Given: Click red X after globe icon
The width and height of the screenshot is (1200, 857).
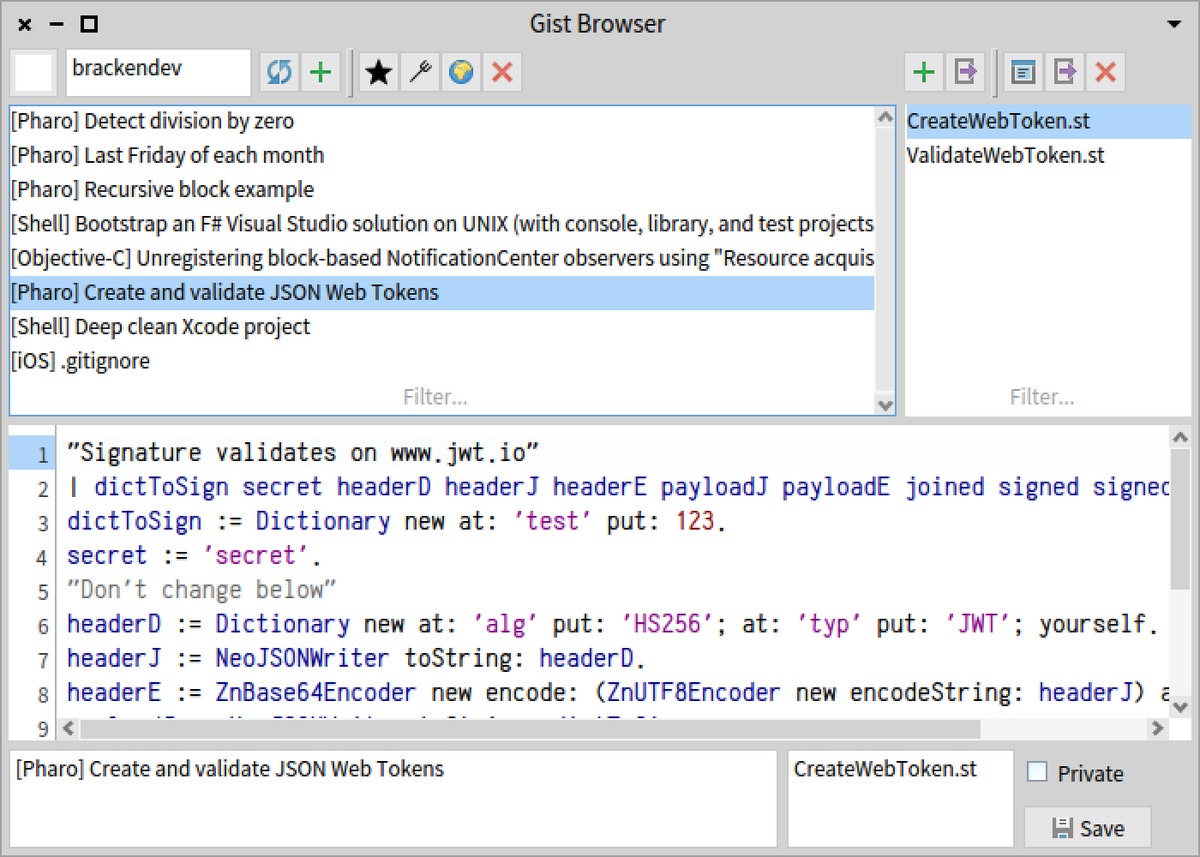Looking at the screenshot, I should click(x=502, y=73).
